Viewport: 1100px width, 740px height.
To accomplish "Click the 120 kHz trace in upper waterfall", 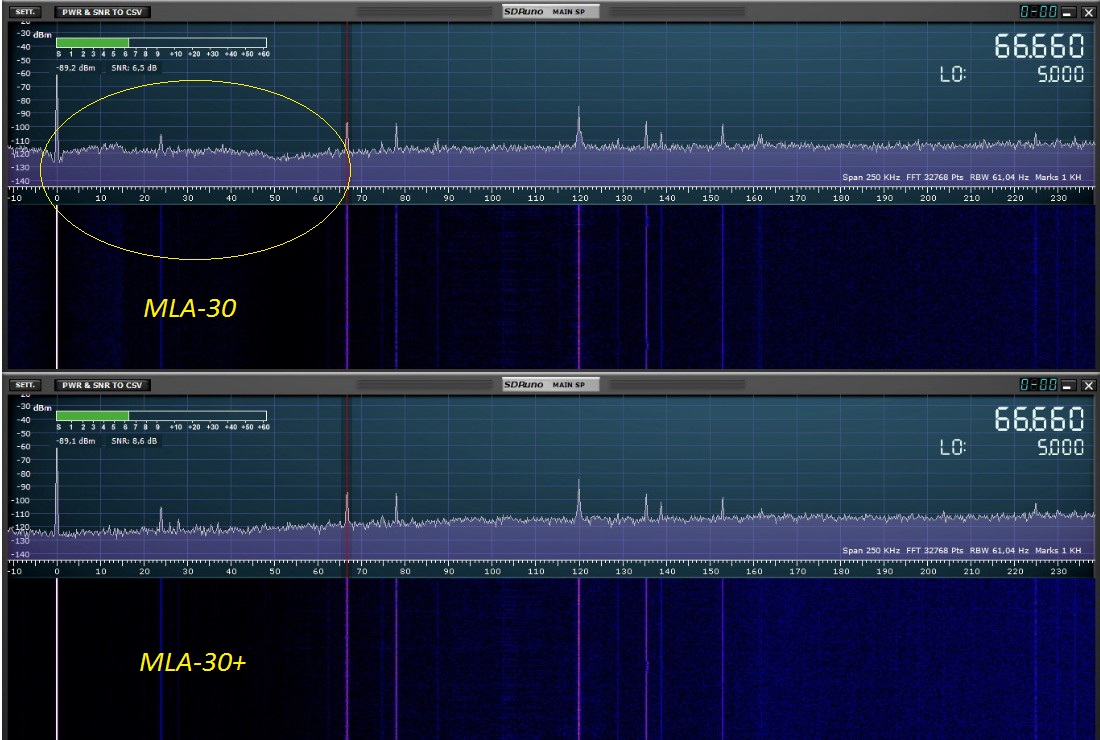I will (579, 288).
